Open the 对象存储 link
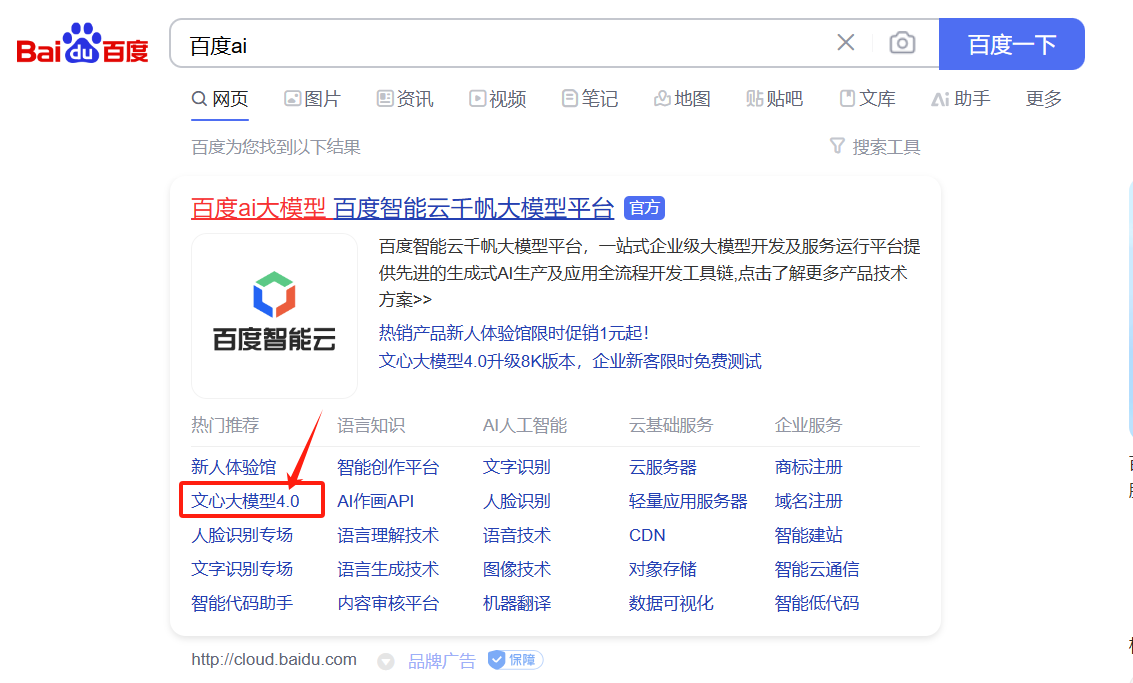This screenshot has height=683, width=1133. [x=663, y=570]
